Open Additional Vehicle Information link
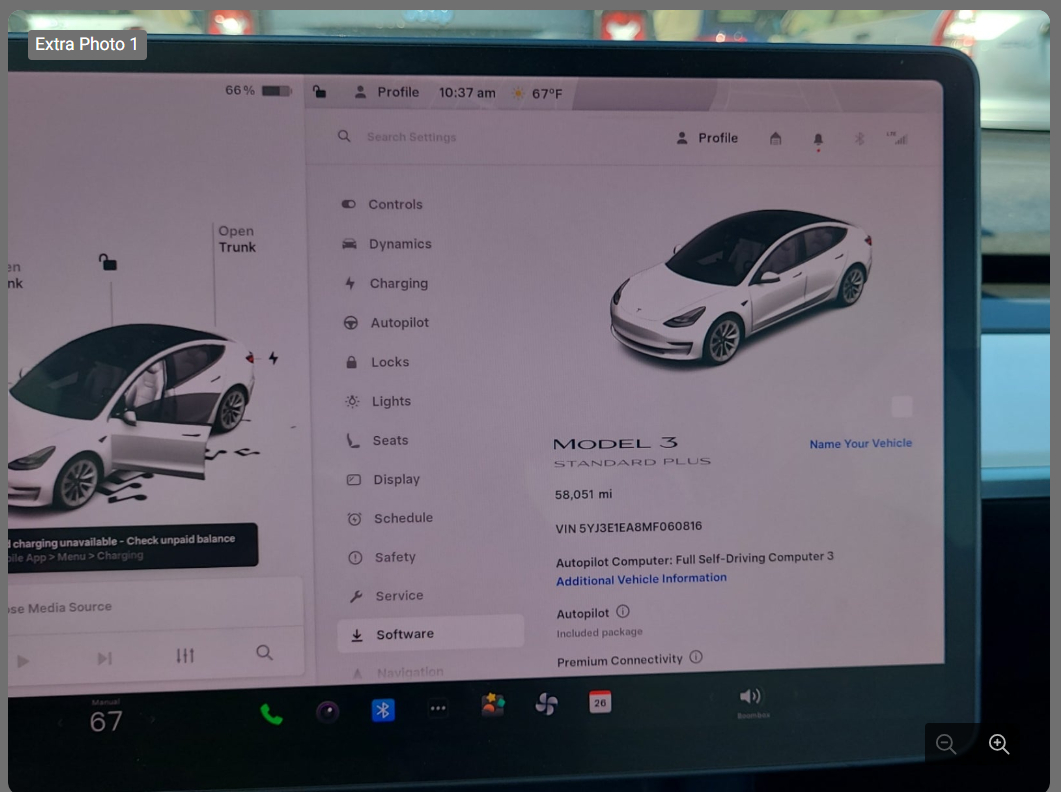1061x792 pixels. coord(641,579)
